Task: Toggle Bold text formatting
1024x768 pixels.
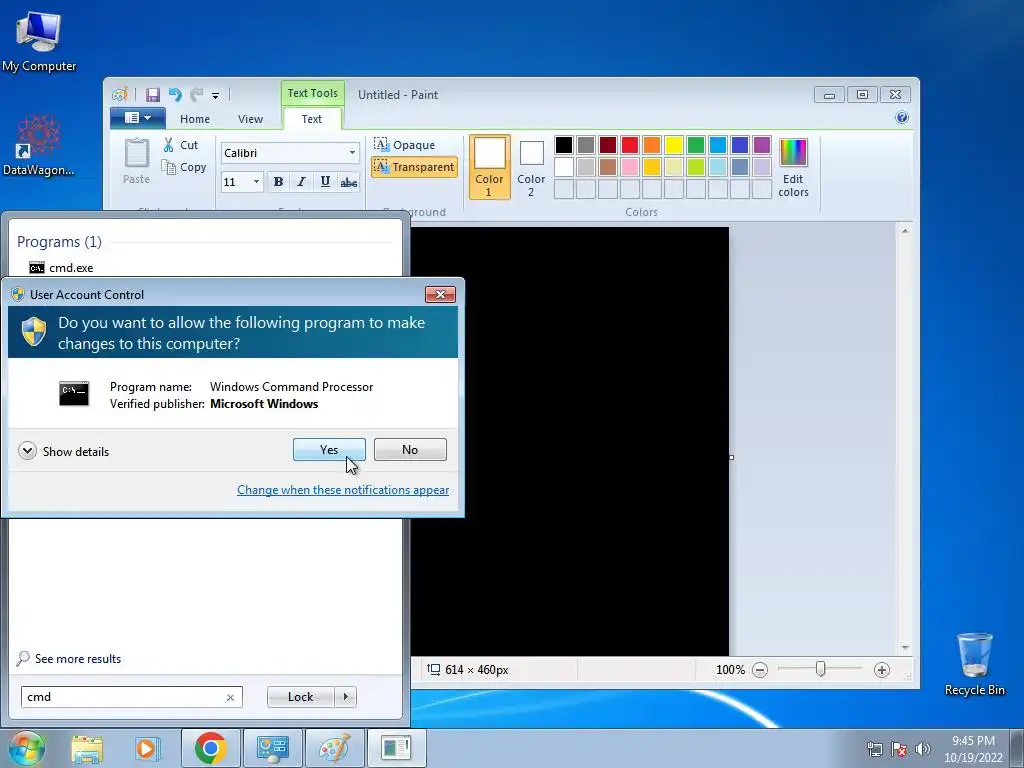Action: [x=278, y=182]
